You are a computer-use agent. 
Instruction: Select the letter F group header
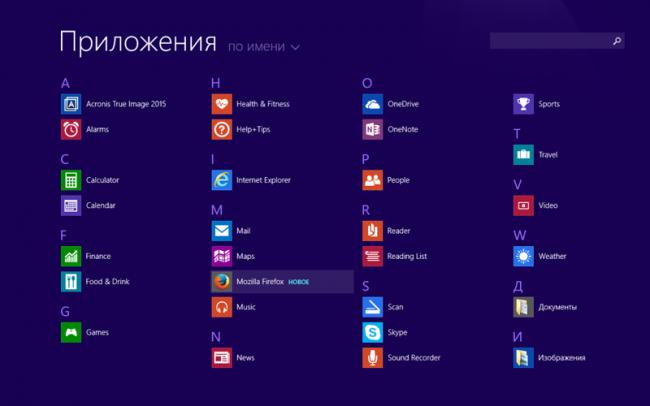63,235
